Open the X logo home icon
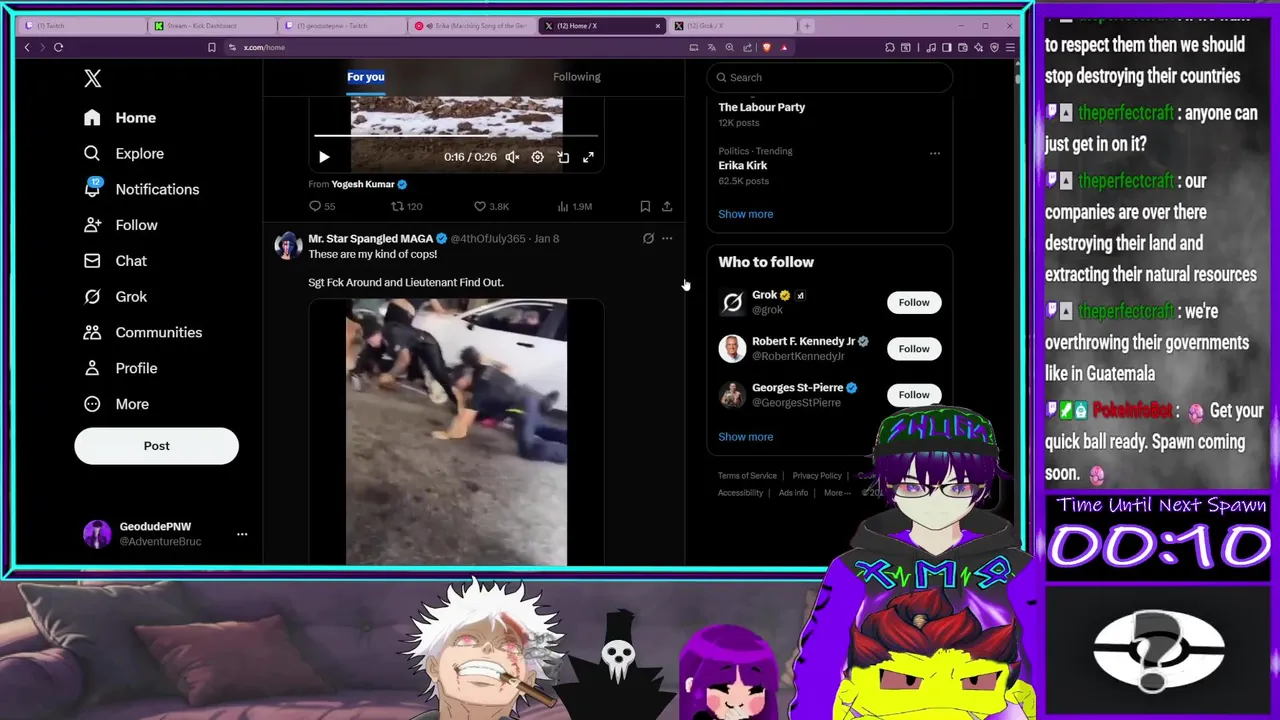The width and height of the screenshot is (1280, 720). coord(92,78)
